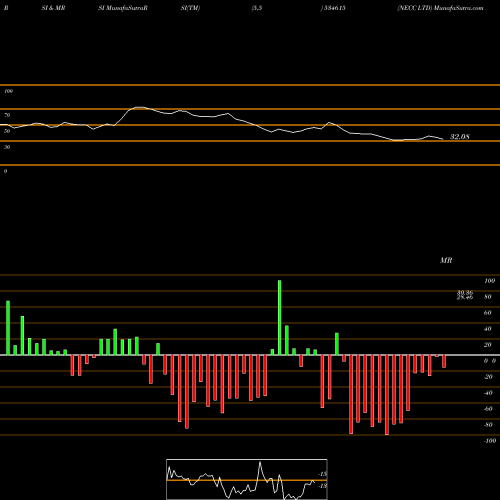This screenshot has width=500, height=500.
Task: Click the 'SI & MR' header label
Action: [53, 8]
